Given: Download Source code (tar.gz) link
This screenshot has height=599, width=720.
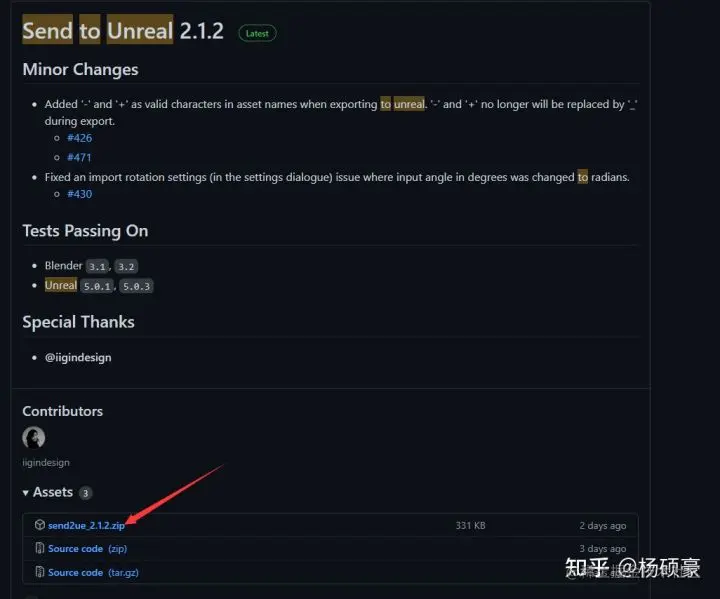Looking at the screenshot, I should point(93,572).
